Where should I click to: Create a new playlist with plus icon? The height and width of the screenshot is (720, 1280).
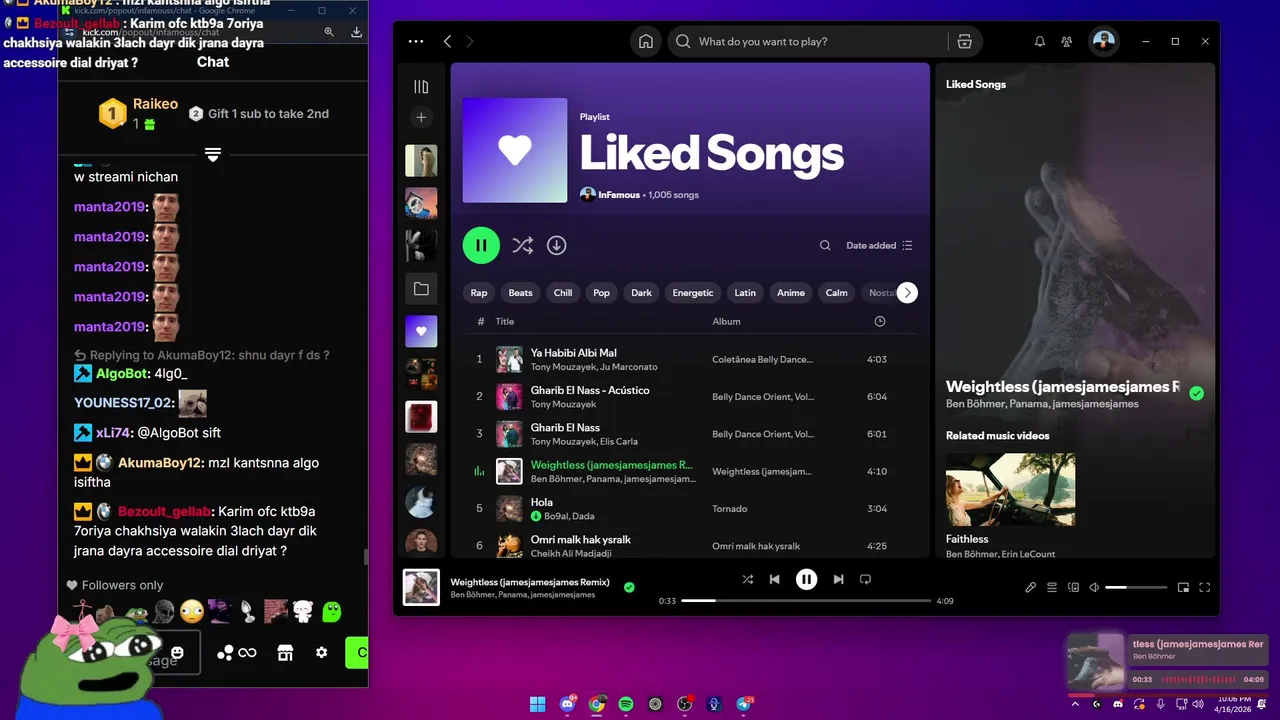pyautogui.click(x=421, y=117)
